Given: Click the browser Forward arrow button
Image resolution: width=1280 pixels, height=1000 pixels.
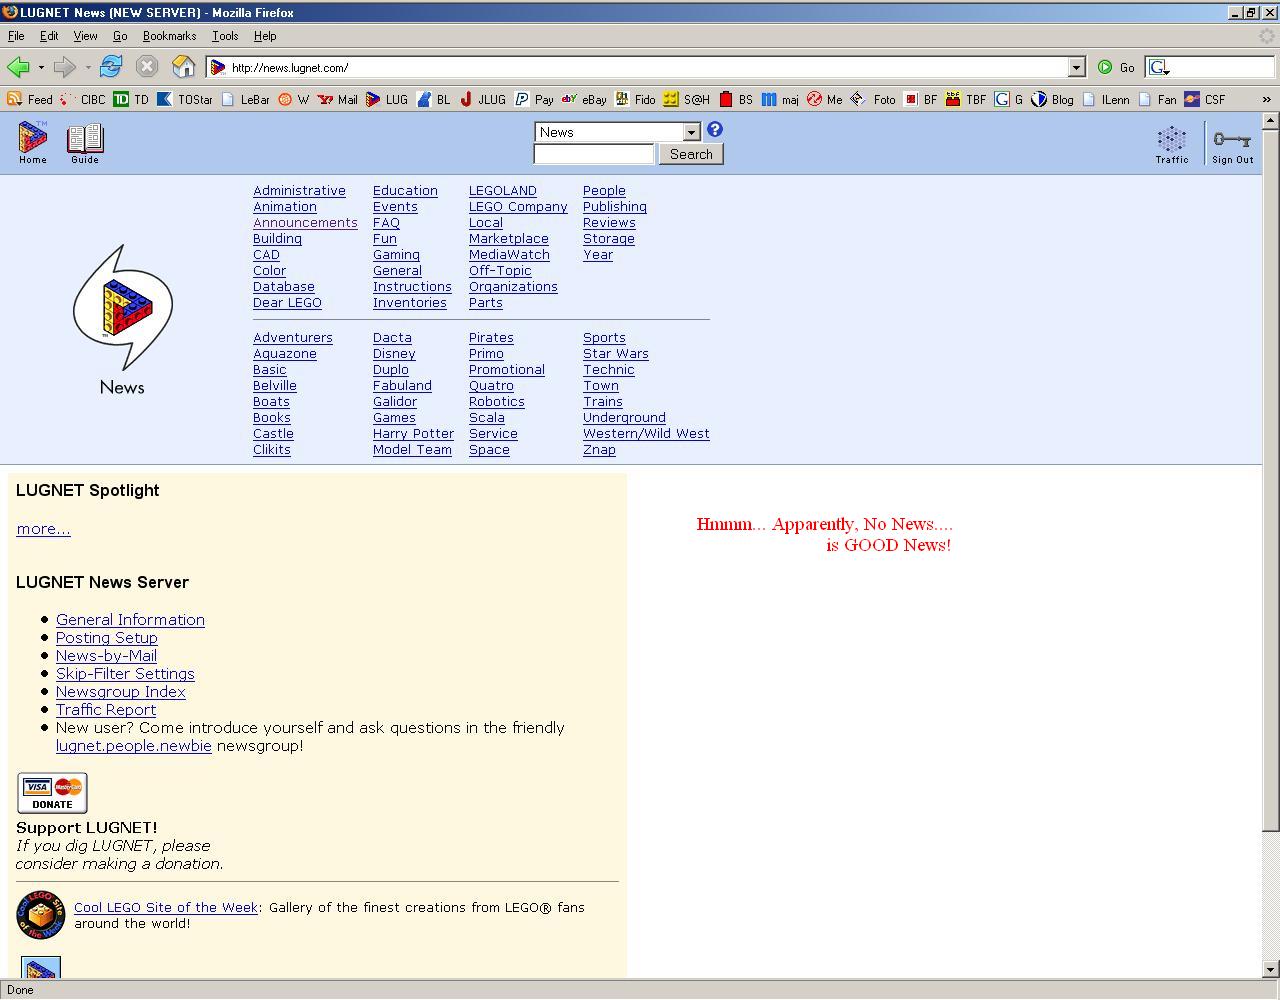Looking at the screenshot, I should pyautogui.click(x=65, y=67).
